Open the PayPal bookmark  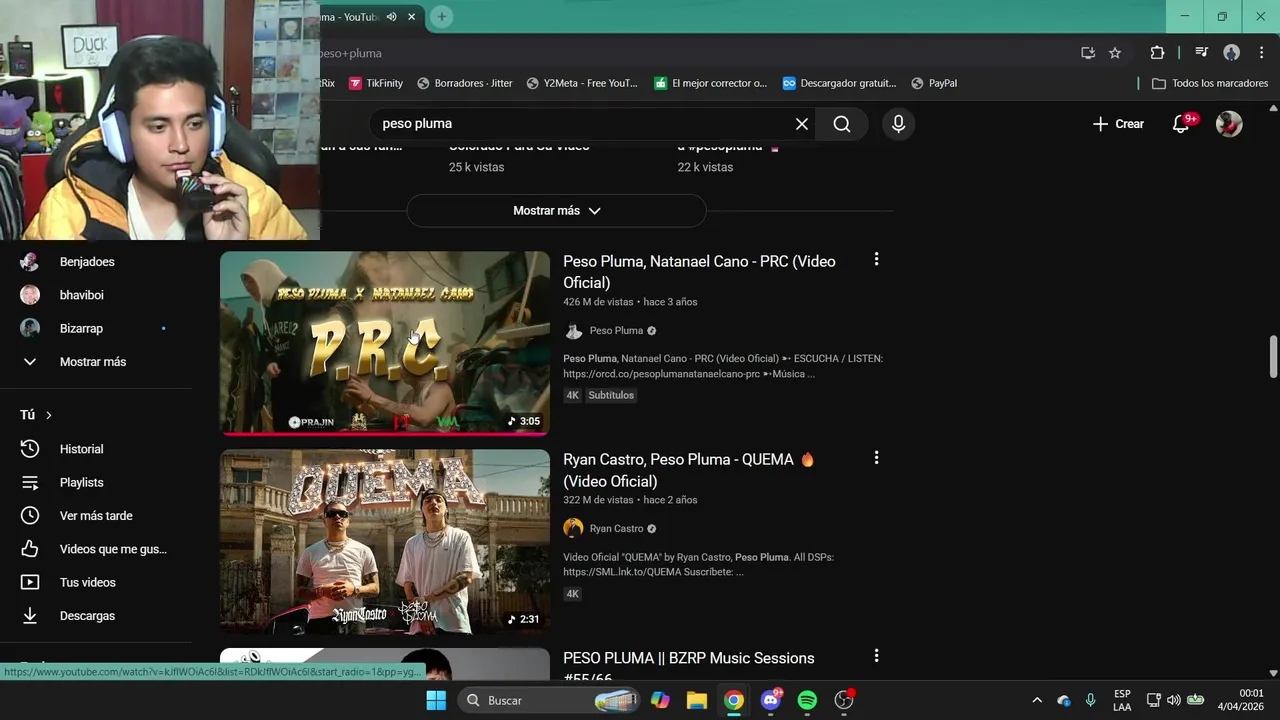coord(934,83)
